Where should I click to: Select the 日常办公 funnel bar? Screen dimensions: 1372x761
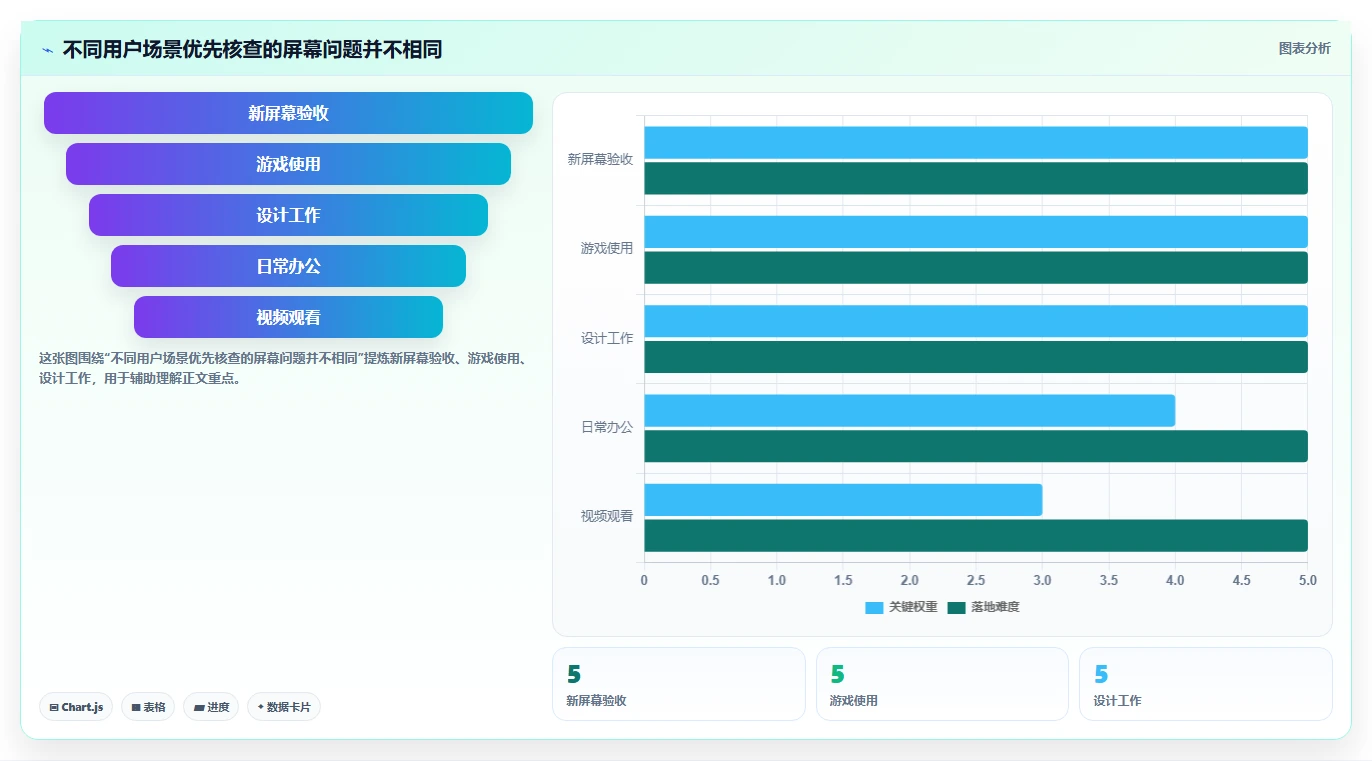pos(288,266)
